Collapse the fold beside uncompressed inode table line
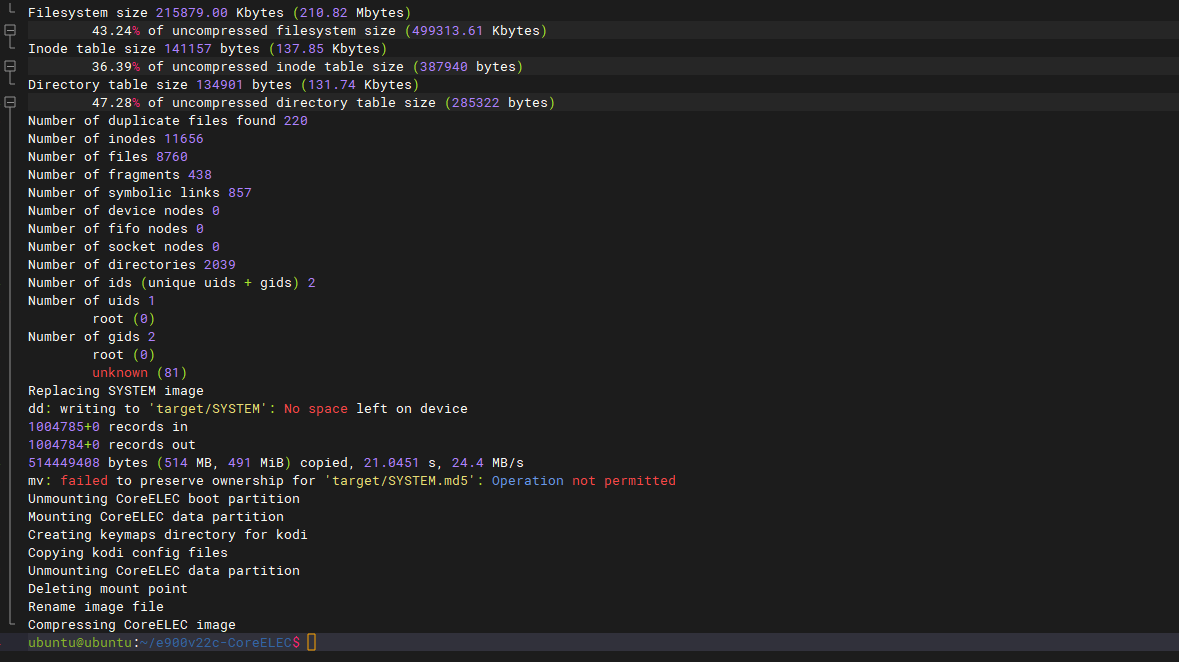 [x=10, y=67]
